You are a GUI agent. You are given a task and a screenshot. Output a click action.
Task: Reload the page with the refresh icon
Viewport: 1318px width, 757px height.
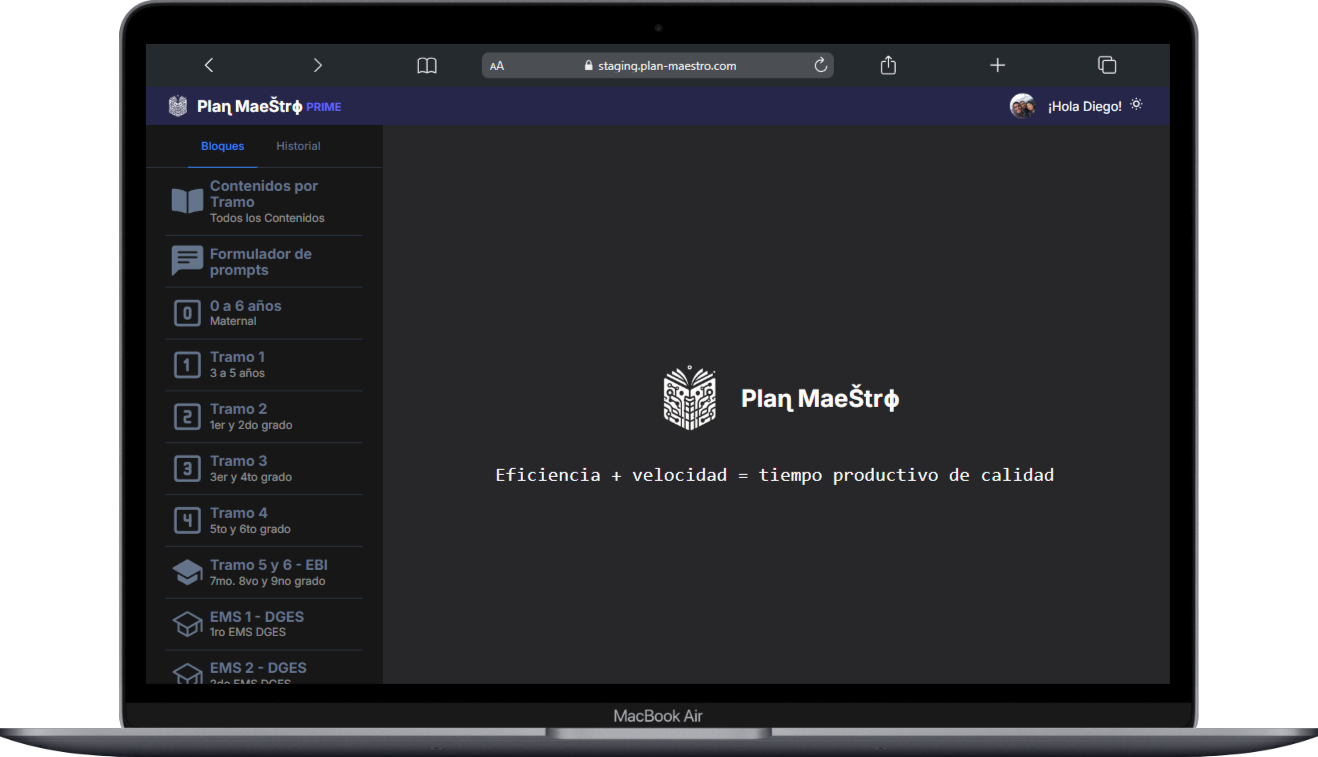[x=820, y=64]
